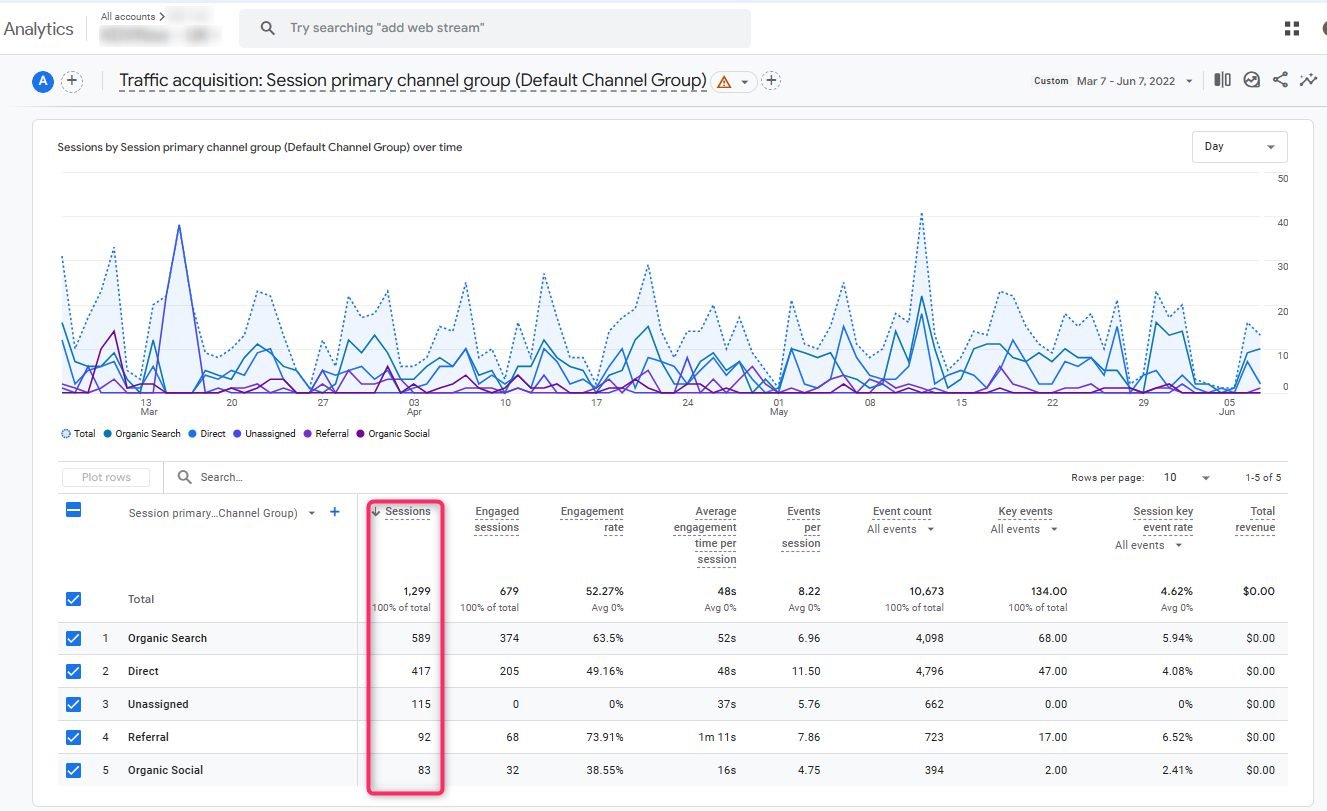Open the Key events All events dropdown
Image resolution: width=1327 pixels, height=811 pixels.
coord(1025,529)
